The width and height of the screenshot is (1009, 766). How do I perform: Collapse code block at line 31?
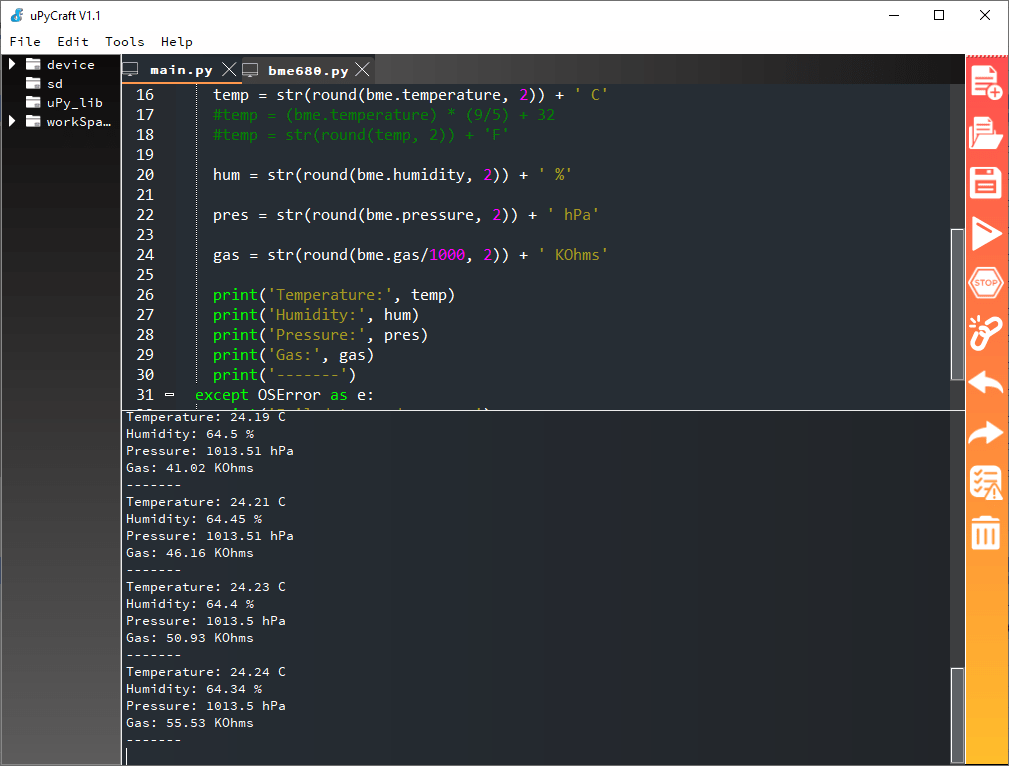[x=169, y=395]
